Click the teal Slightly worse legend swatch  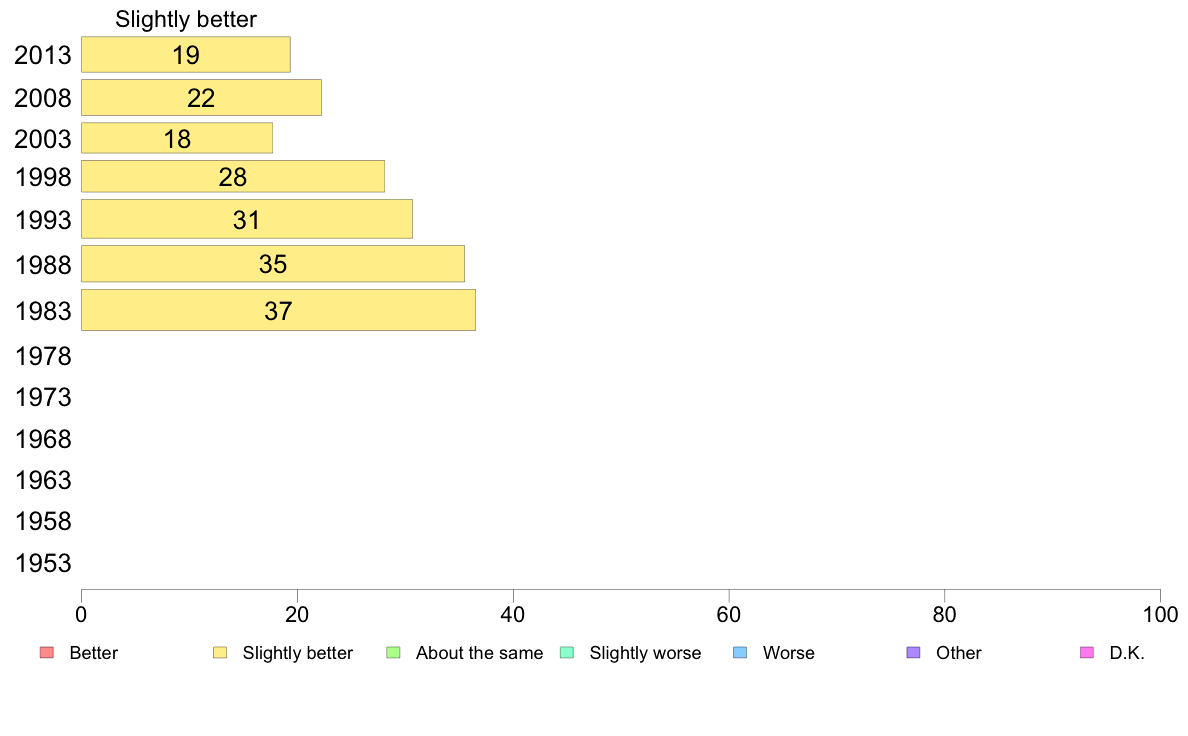pos(567,653)
